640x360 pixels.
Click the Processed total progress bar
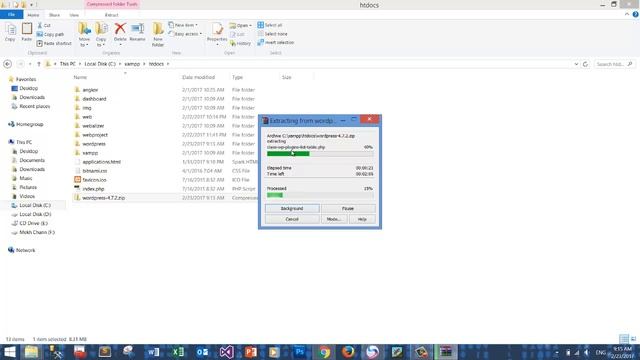(x=320, y=195)
